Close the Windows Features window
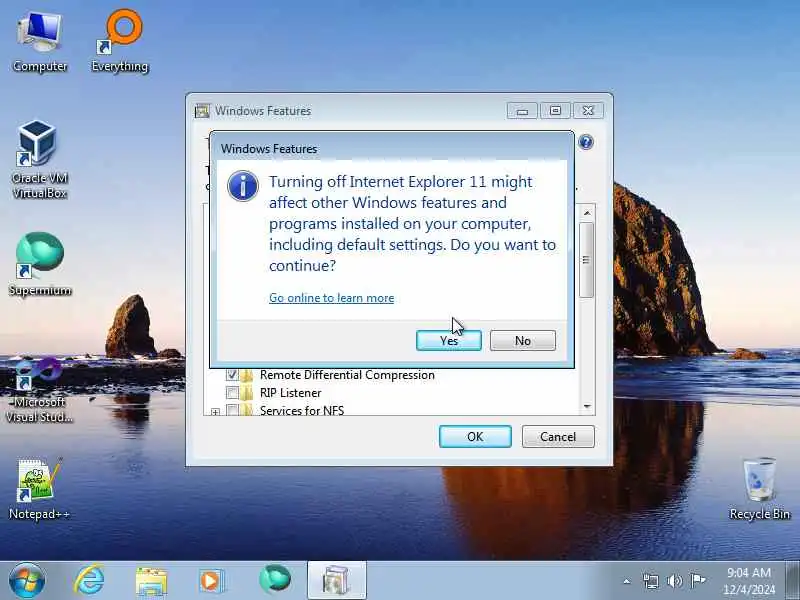 [x=588, y=111]
